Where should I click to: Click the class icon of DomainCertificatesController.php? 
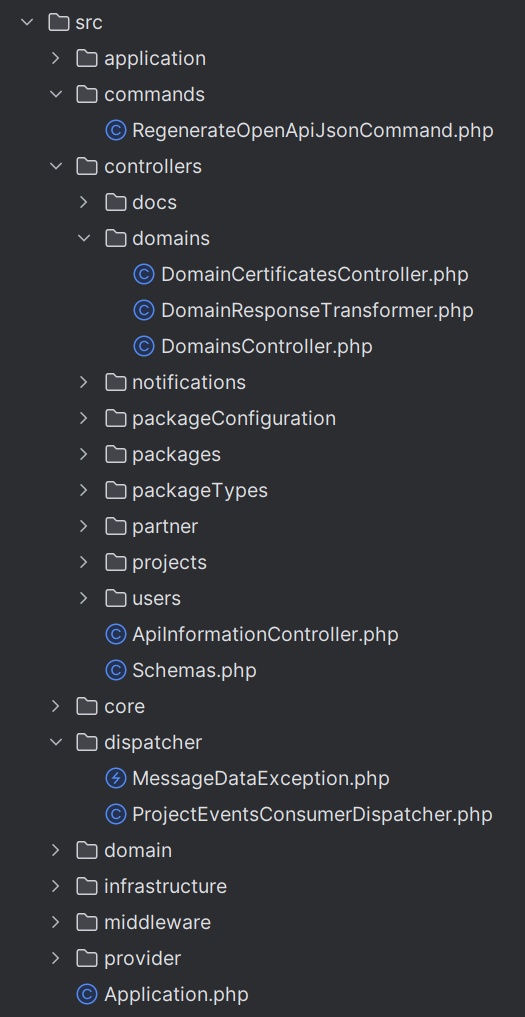point(143,275)
